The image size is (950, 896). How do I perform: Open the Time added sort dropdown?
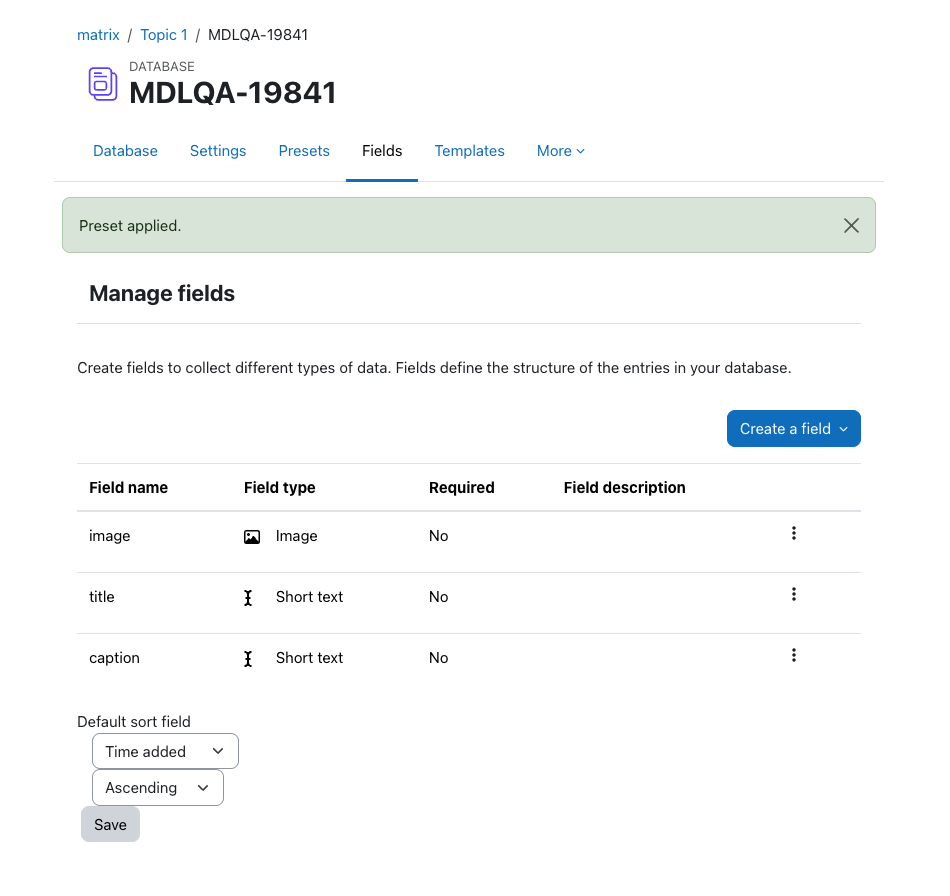point(165,751)
